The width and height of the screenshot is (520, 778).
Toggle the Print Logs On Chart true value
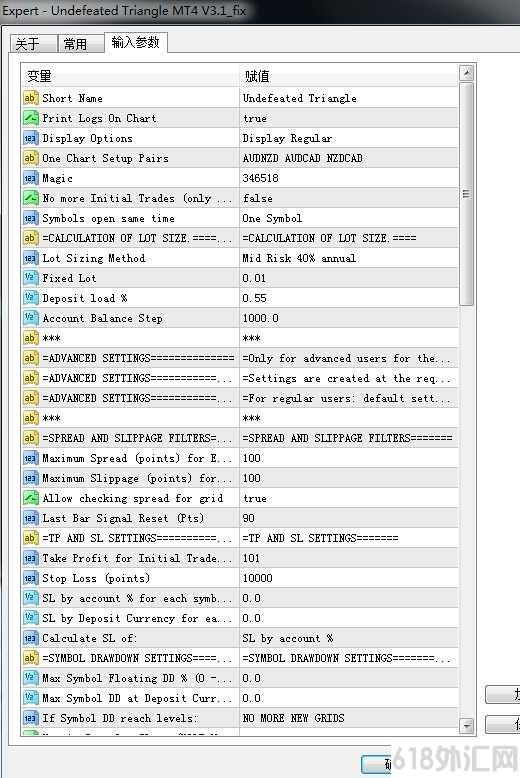click(x=349, y=118)
